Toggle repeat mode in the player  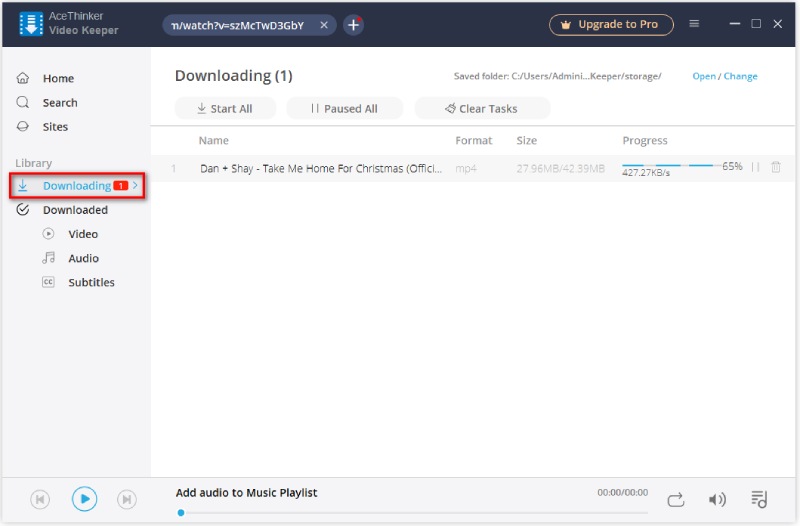(675, 499)
